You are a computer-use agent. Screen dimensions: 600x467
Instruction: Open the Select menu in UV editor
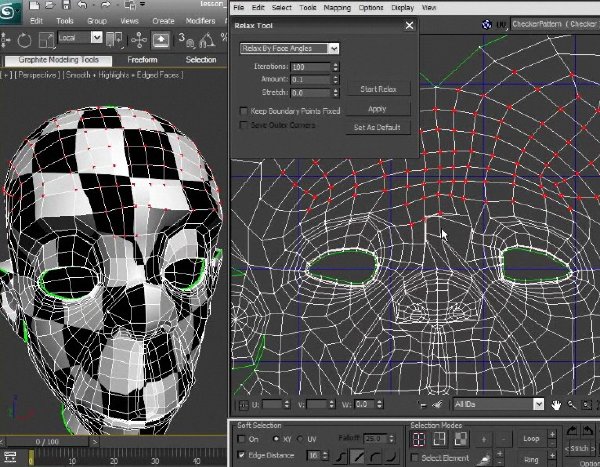click(282, 7)
